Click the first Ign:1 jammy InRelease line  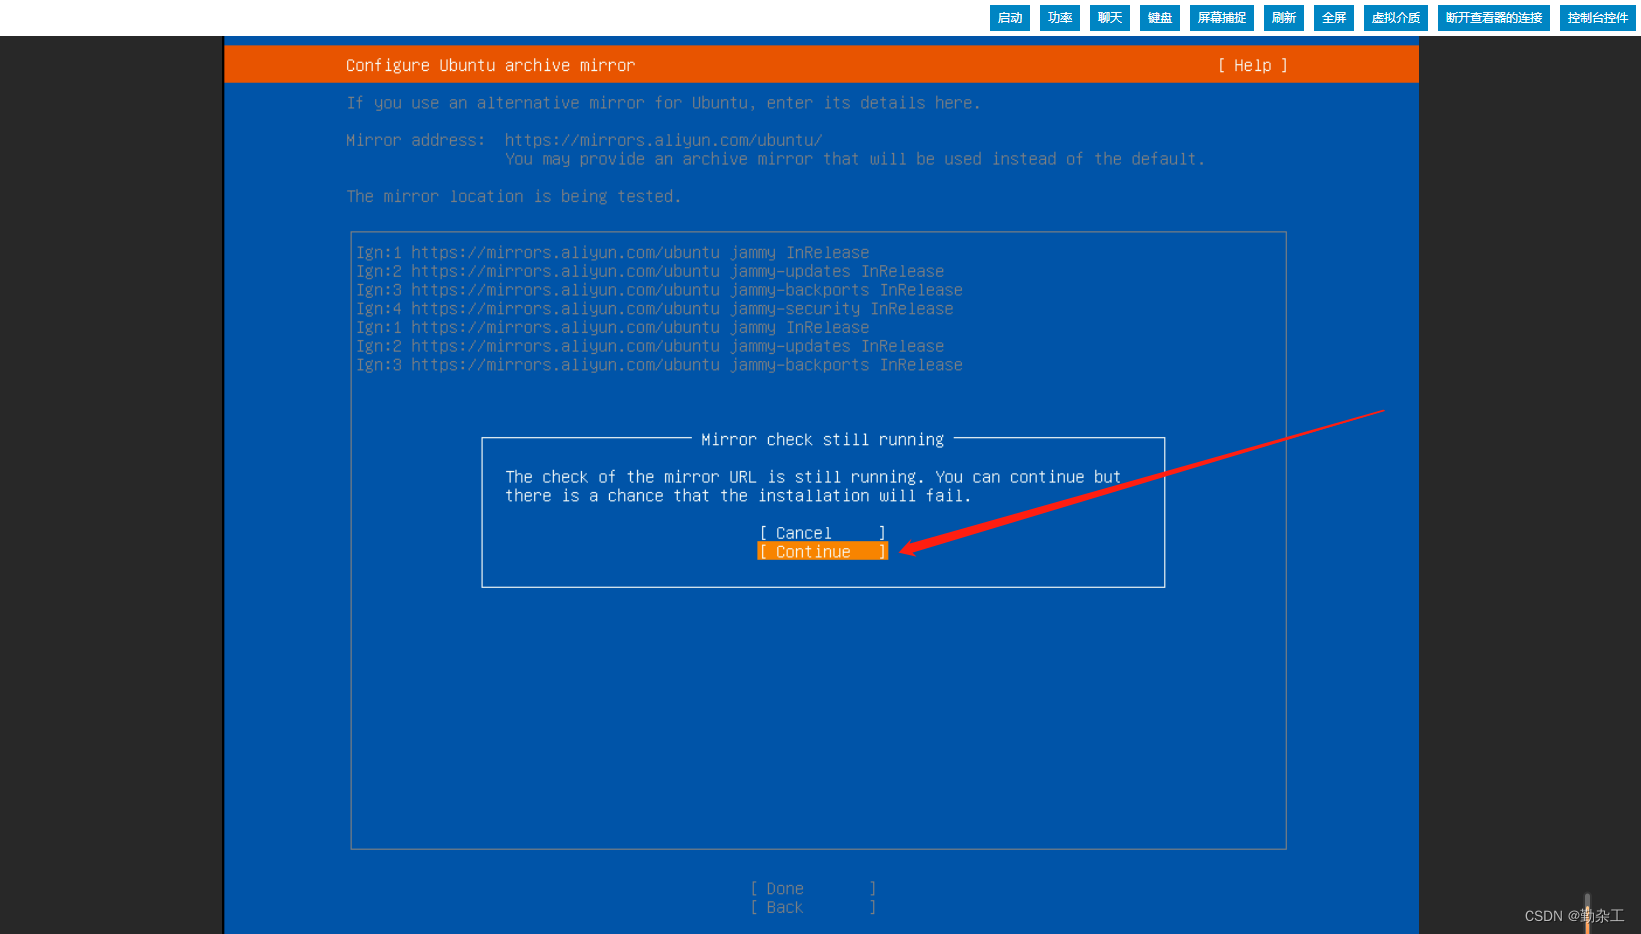(x=613, y=253)
